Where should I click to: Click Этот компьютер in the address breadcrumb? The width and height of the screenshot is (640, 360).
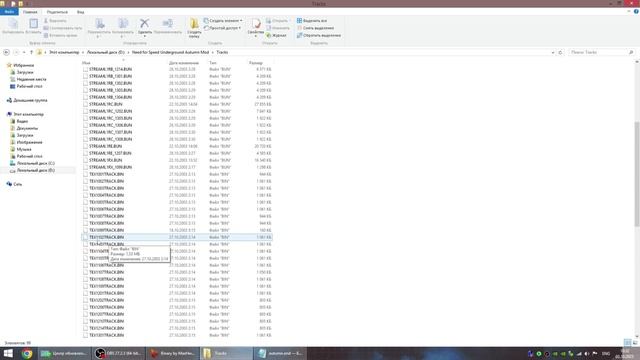(x=64, y=52)
